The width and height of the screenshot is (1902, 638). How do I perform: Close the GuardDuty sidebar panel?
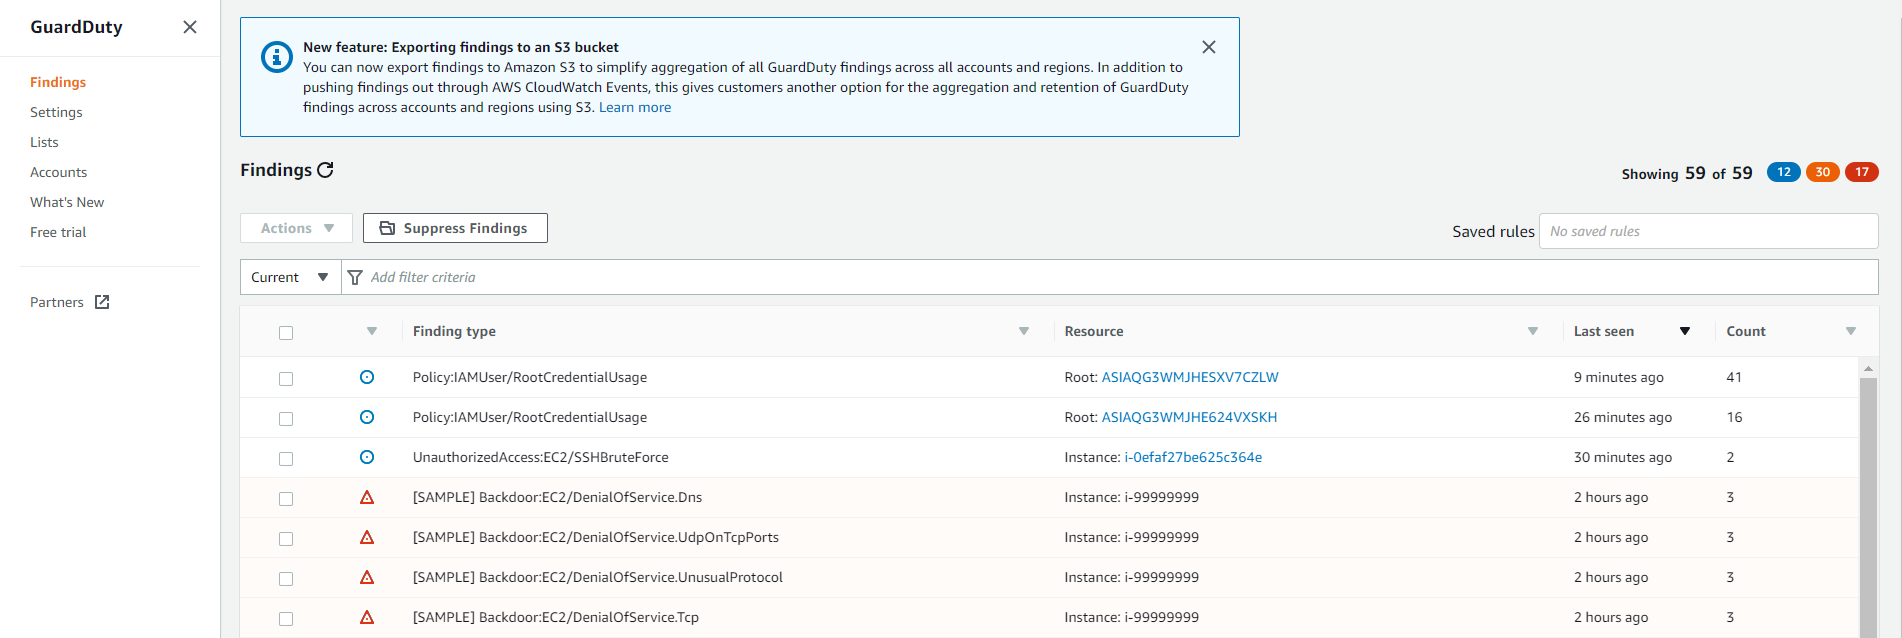(190, 27)
